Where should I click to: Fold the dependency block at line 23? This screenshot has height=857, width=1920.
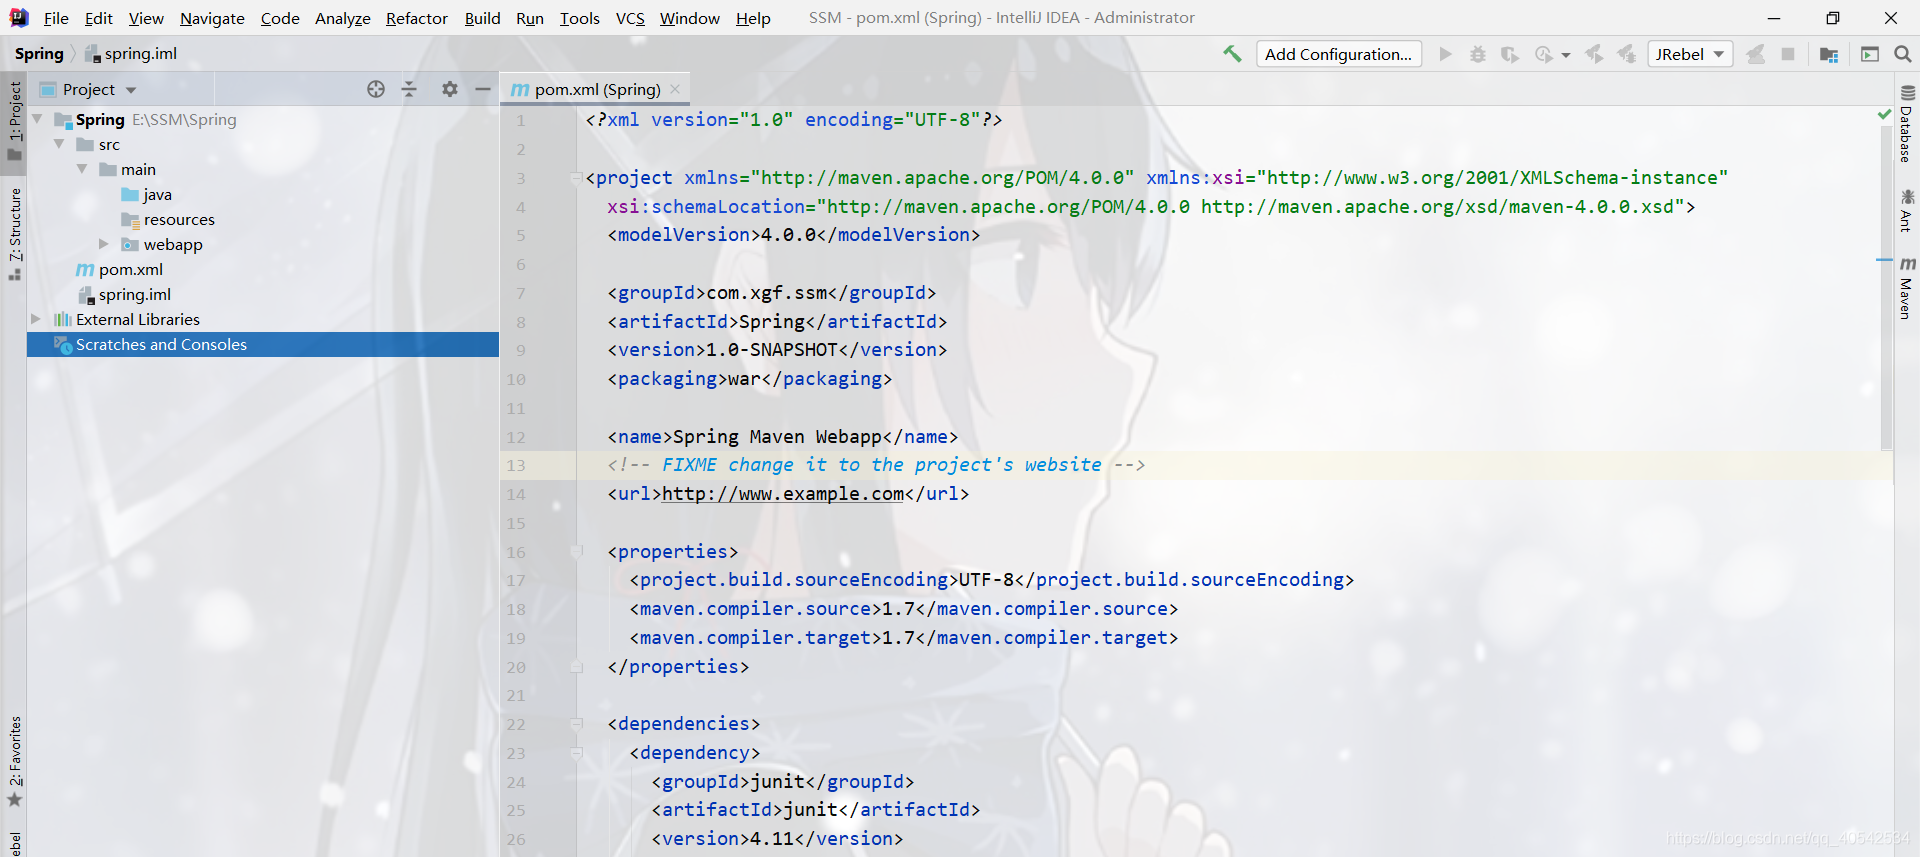coord(576,753)
